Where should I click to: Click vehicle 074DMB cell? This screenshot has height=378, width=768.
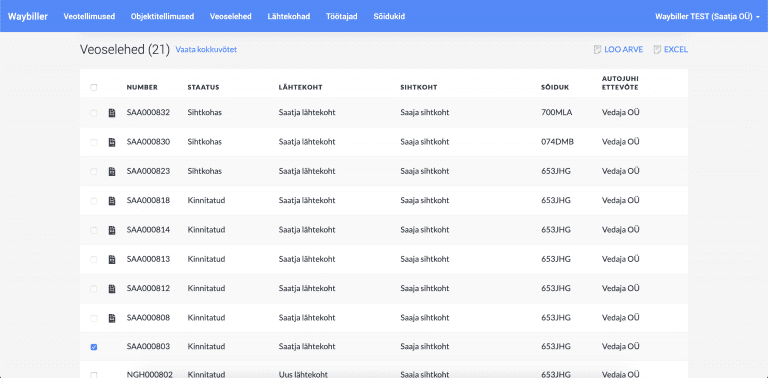pyautogui.click(x=557, y=142)
